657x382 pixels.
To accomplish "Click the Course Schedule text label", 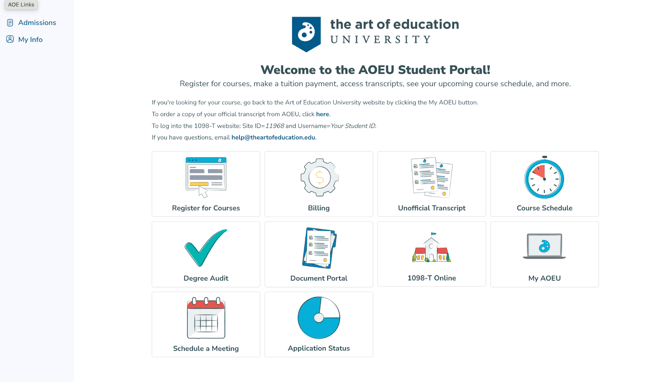I will pos(544,208).
